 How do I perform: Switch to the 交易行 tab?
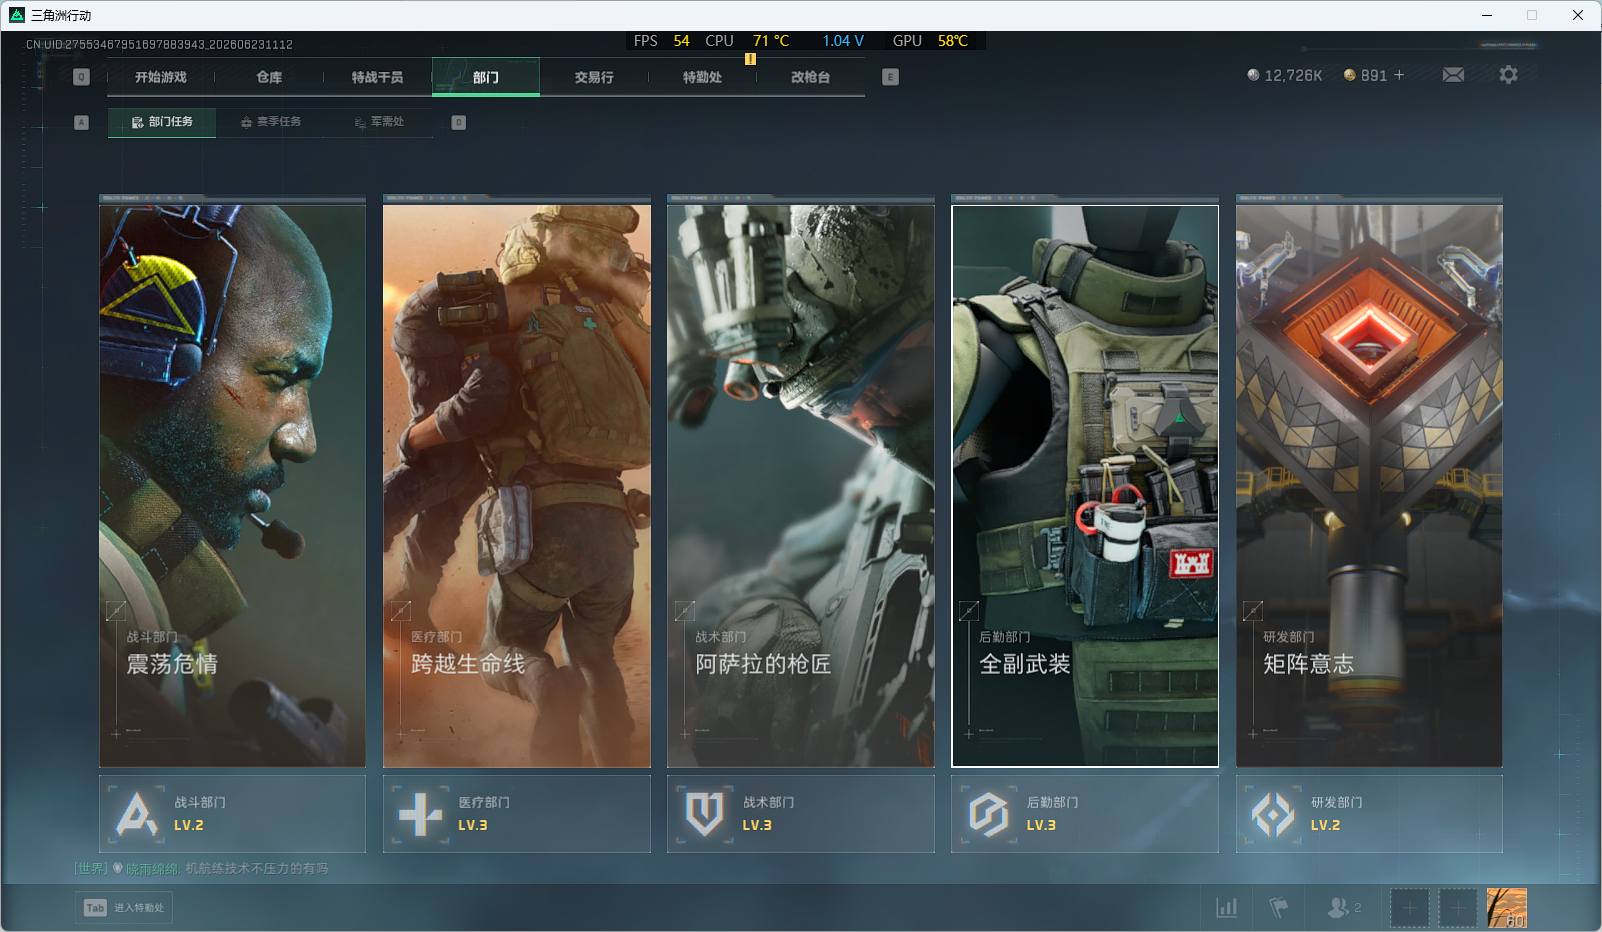[x=594, y=77]
